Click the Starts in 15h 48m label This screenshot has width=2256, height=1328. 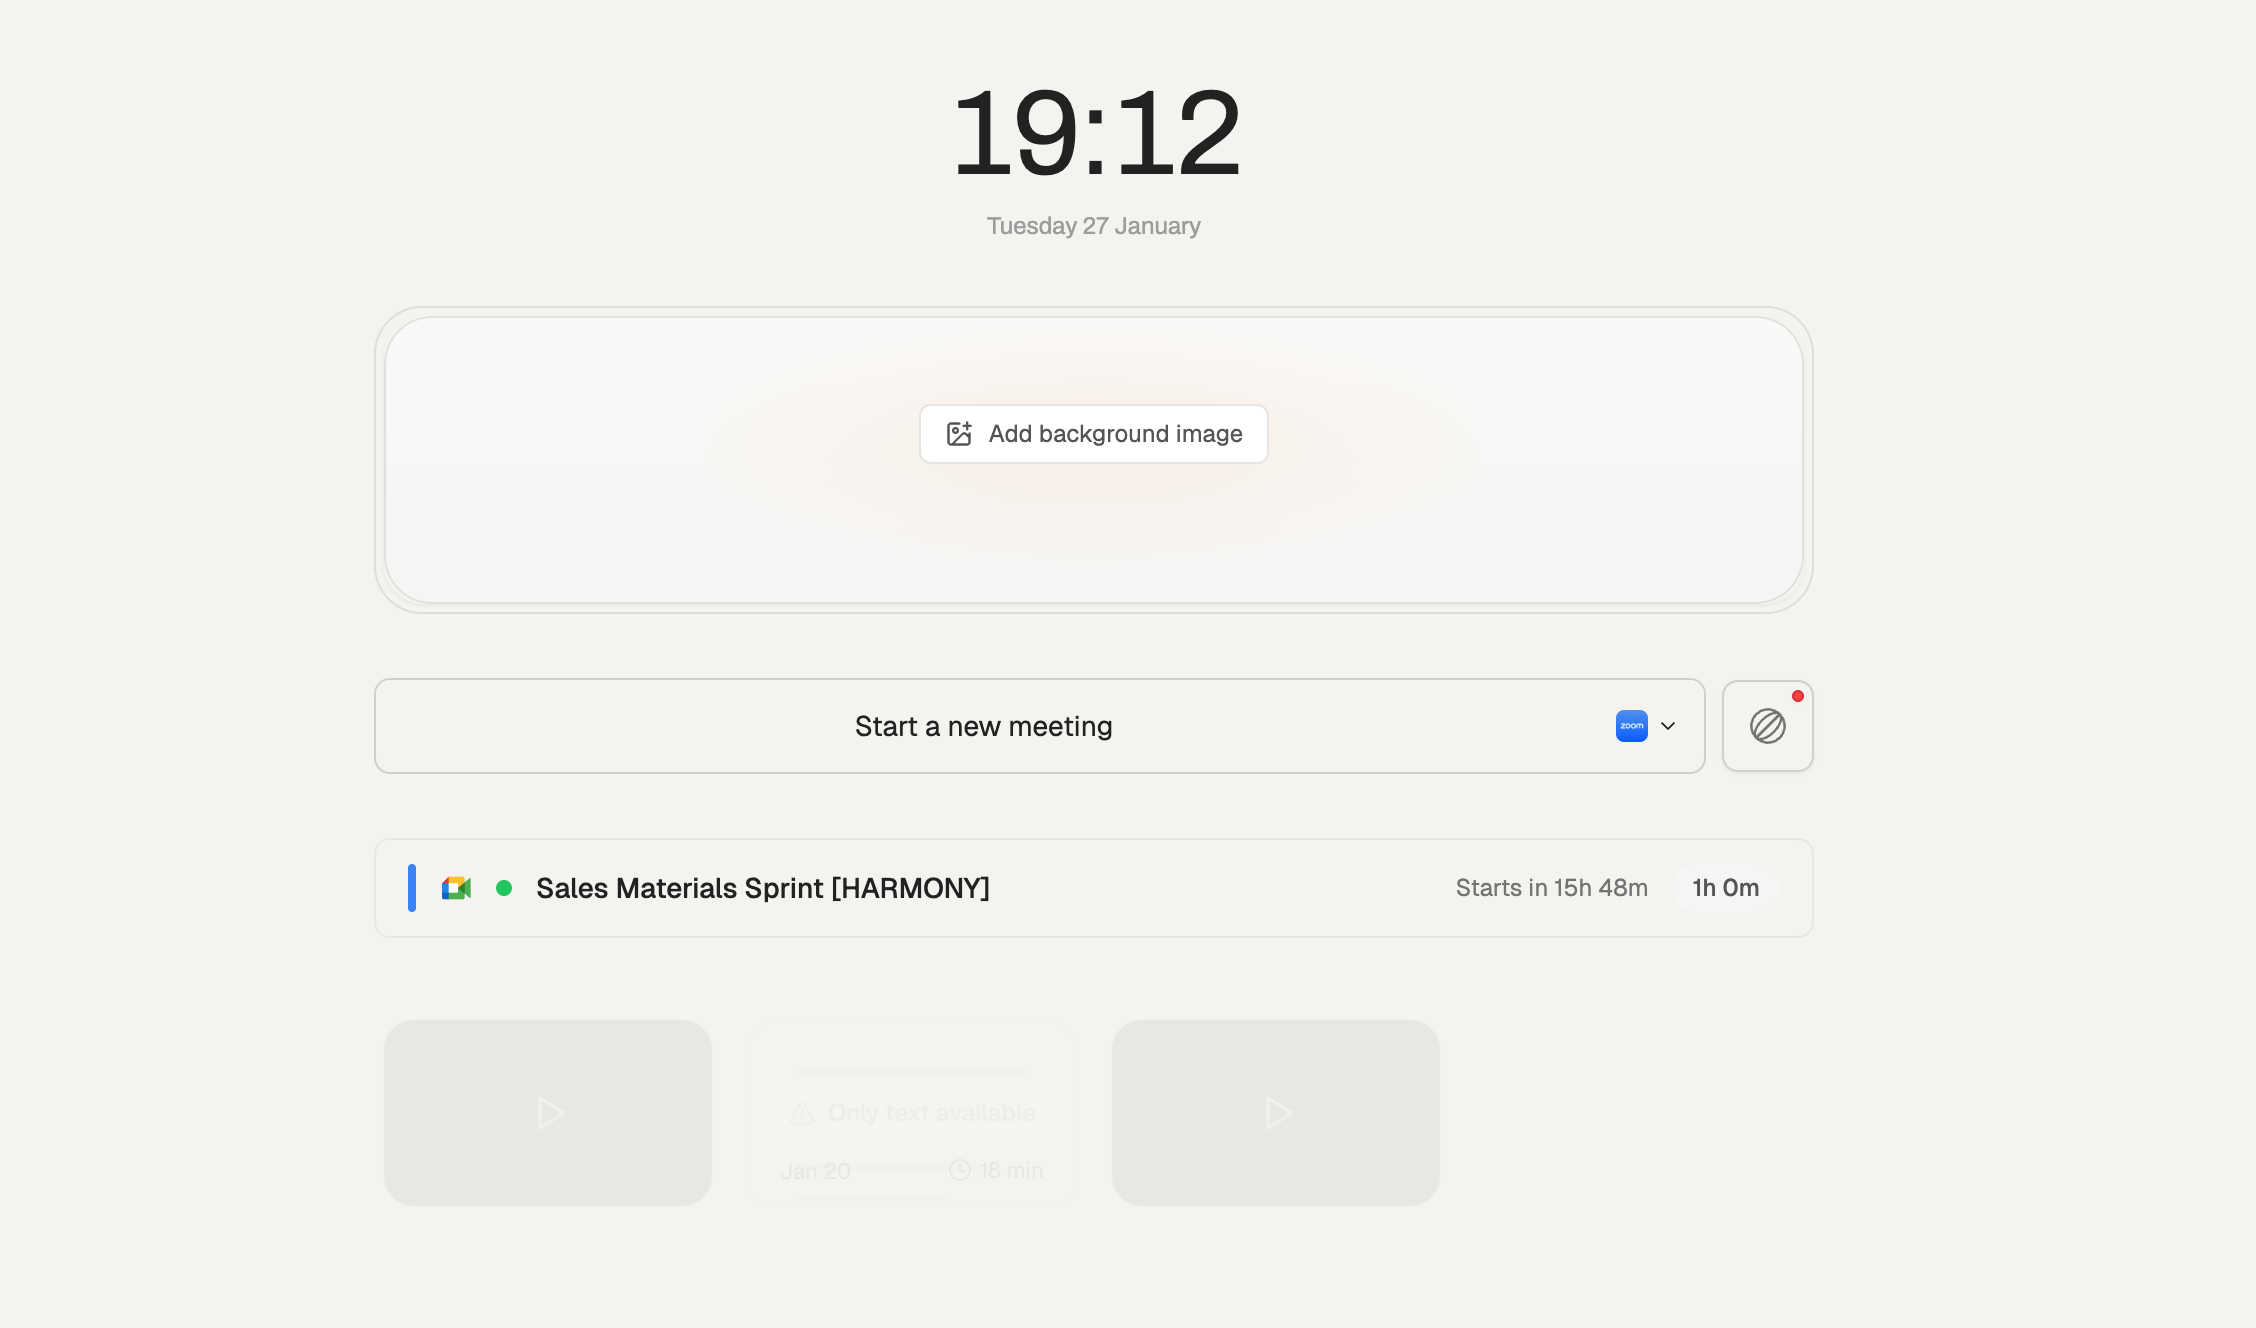(x=1551, y=888)
